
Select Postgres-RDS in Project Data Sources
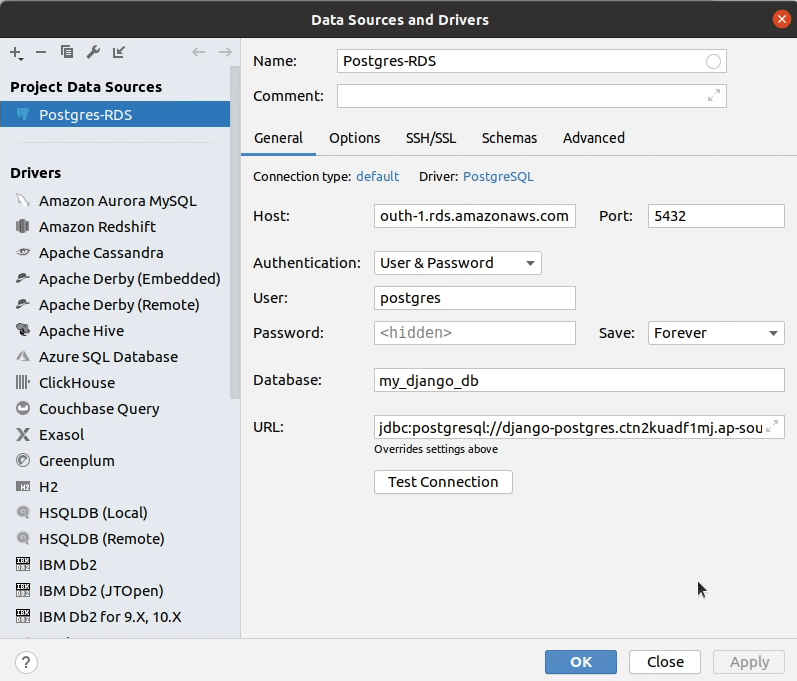pyautogui.click(x=85, y=115)
